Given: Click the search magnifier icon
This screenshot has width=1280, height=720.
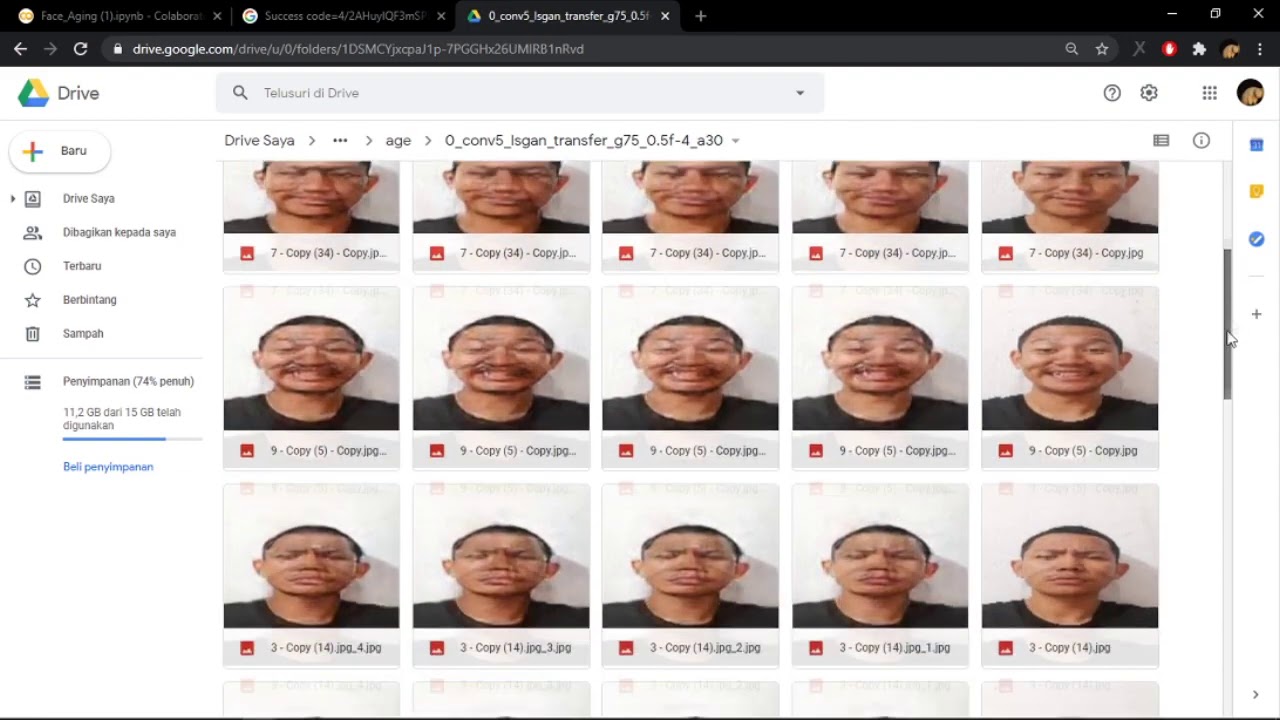Looking at the screenshot, I should [240, 93].
